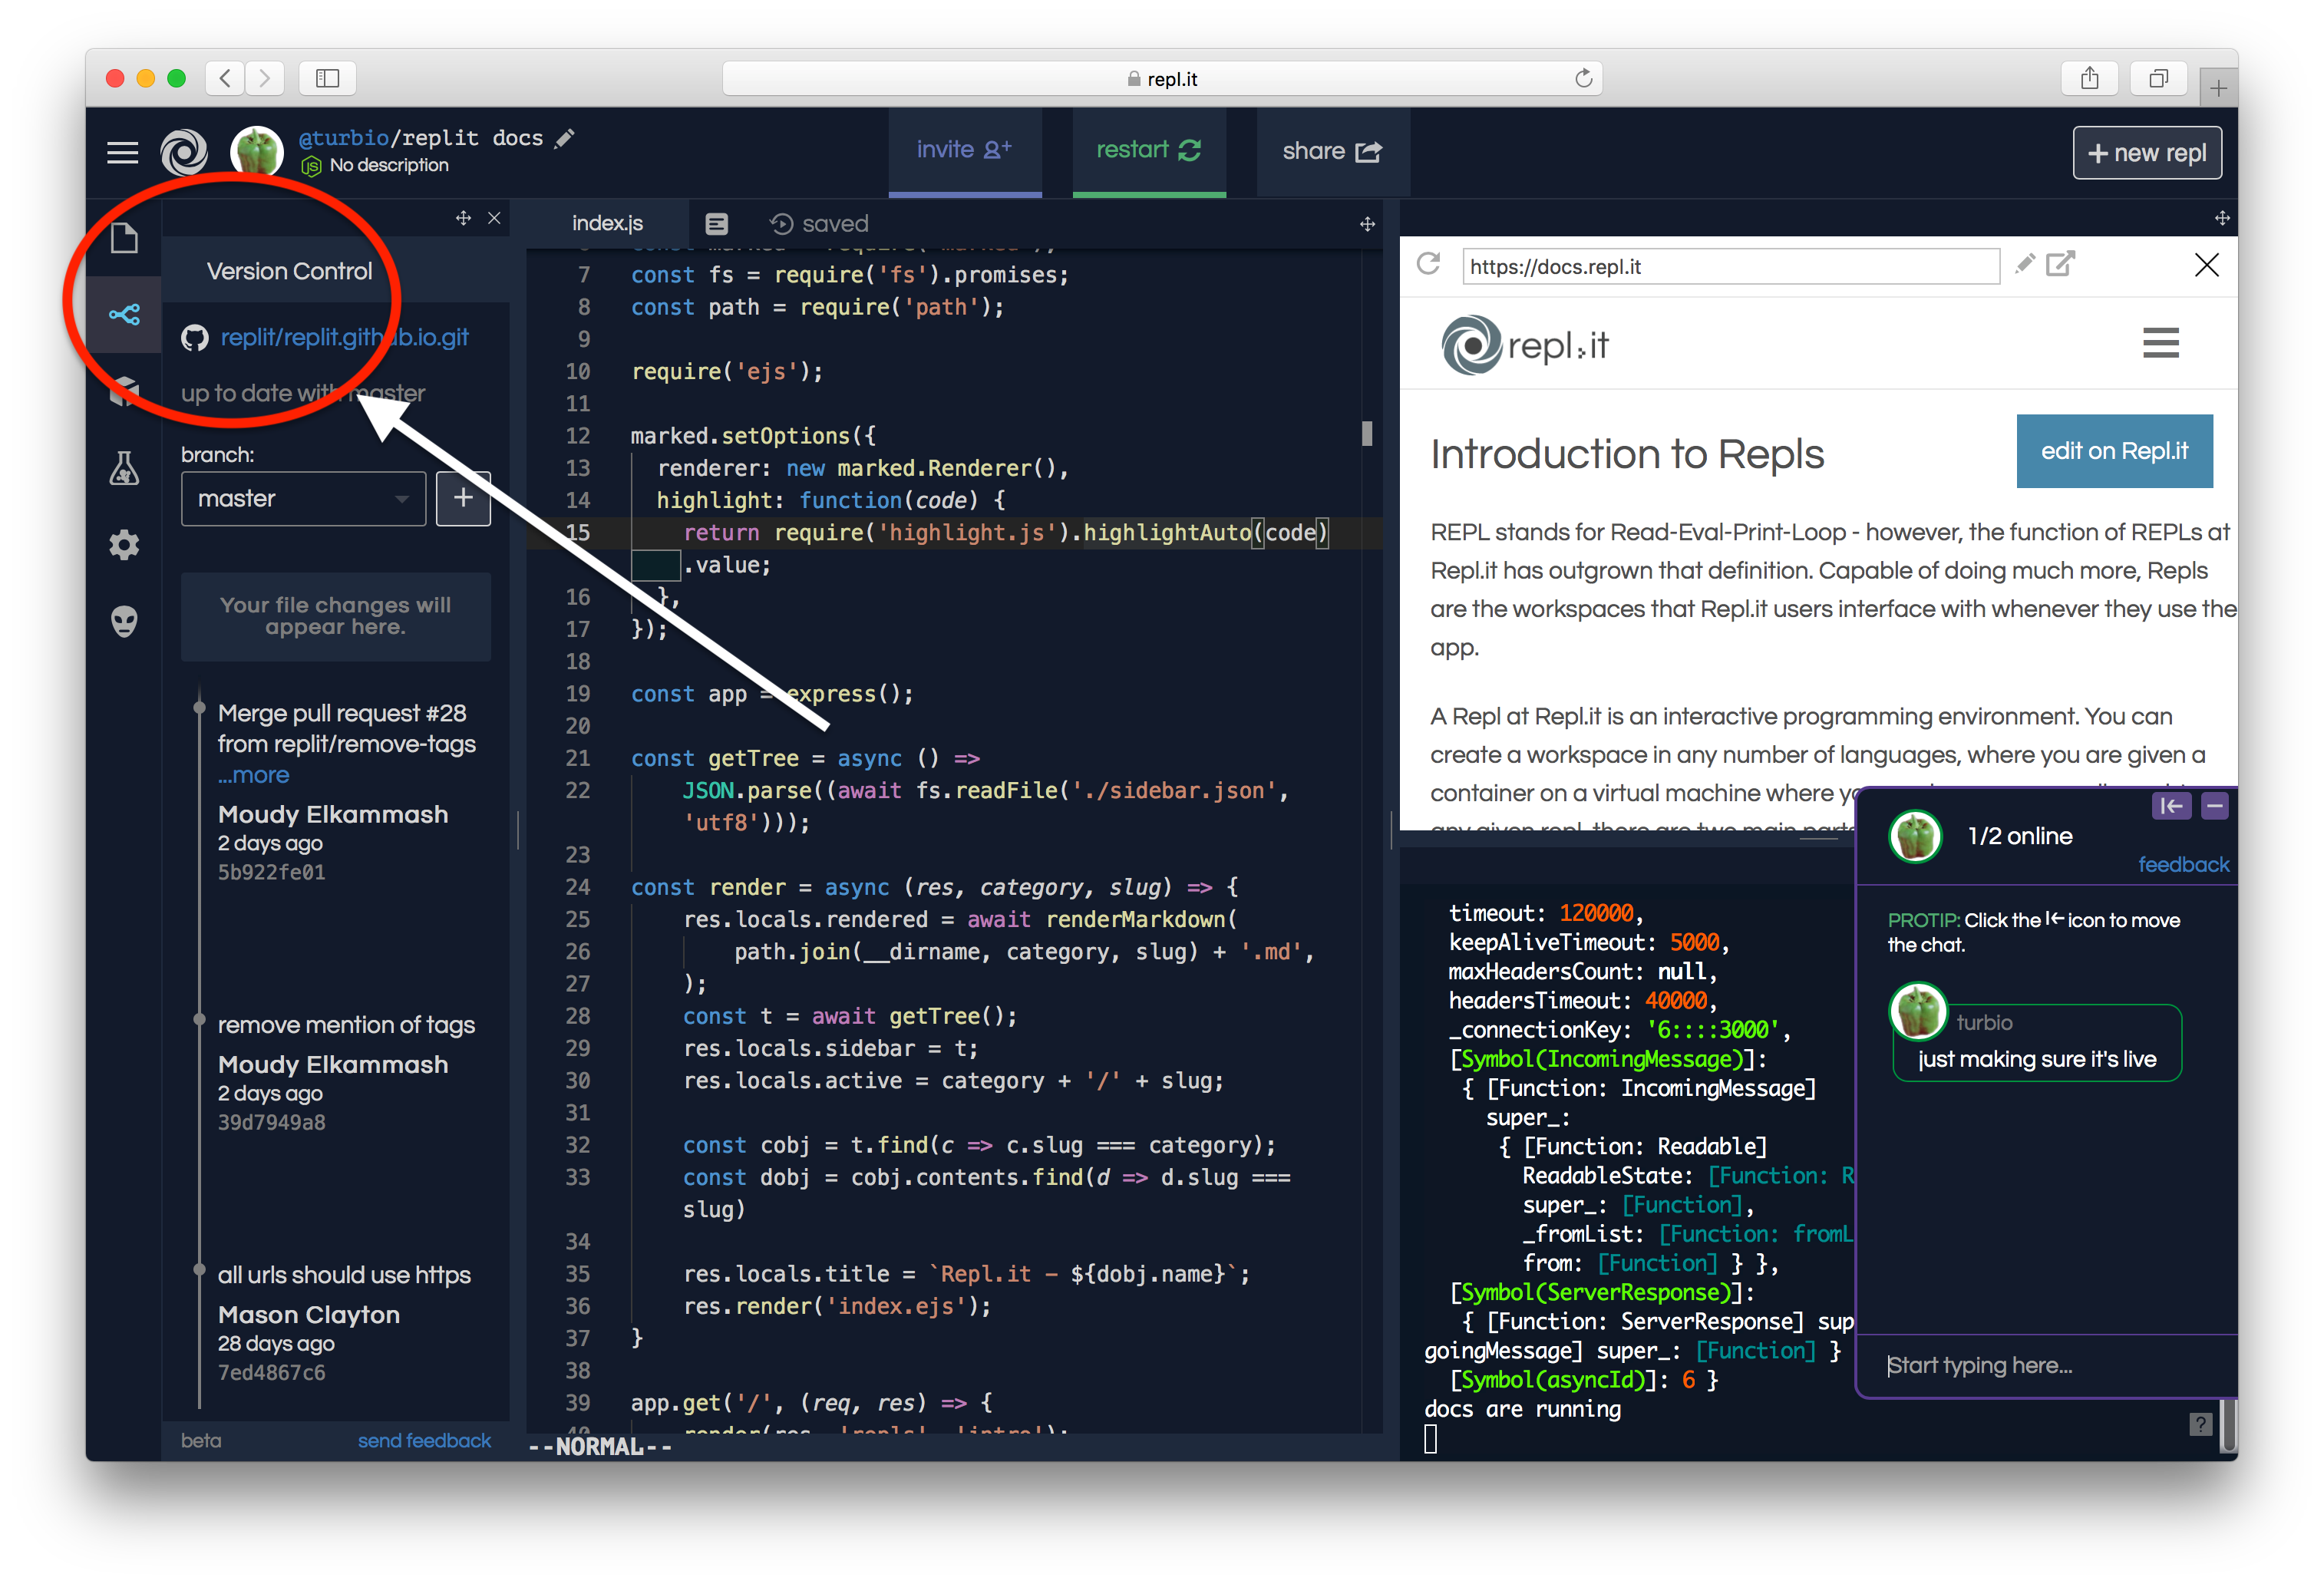This screenshot has width=2324, height=1584.
Task: Click the '@turbio/replit docs' title
Action: tap(421, 138)
